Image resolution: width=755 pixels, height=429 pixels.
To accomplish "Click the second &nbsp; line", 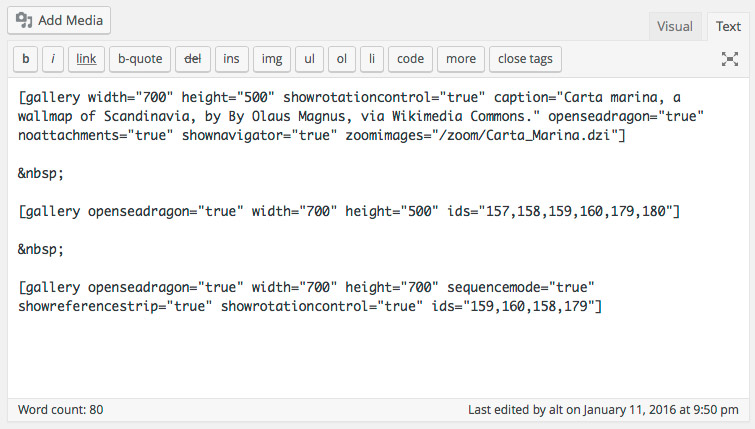I will (41, 249).
